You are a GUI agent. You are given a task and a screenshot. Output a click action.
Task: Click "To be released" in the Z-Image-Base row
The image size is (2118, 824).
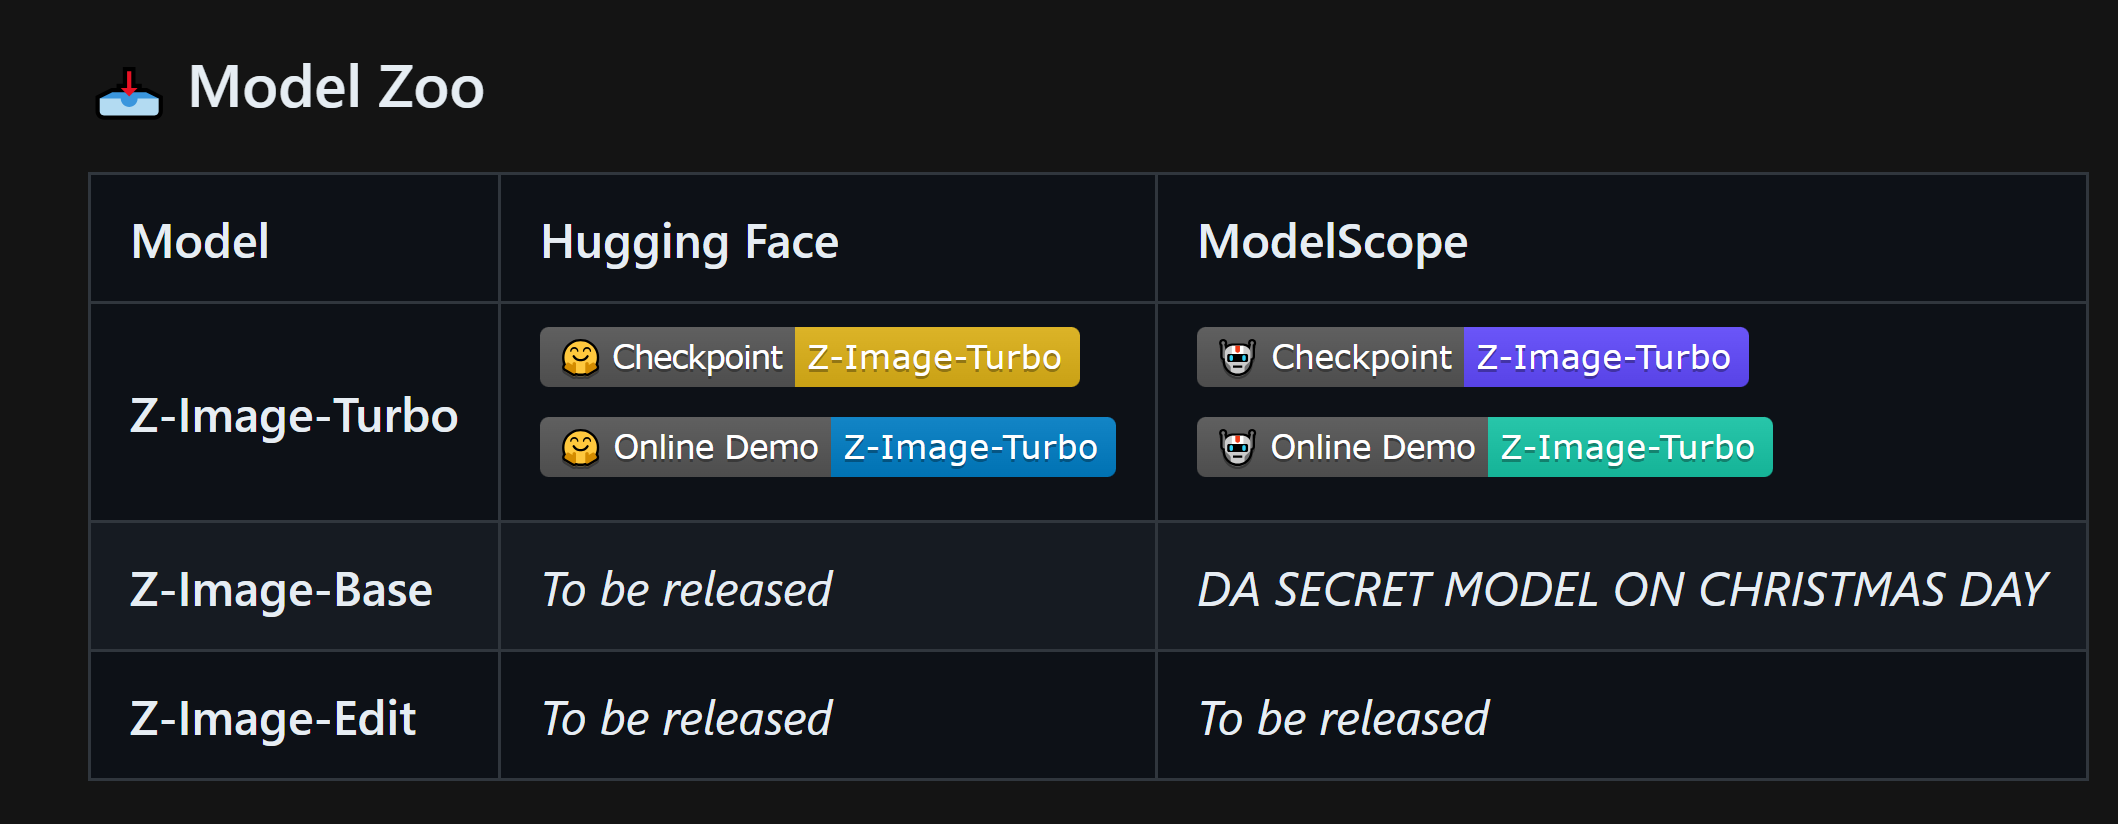point(687,590)
